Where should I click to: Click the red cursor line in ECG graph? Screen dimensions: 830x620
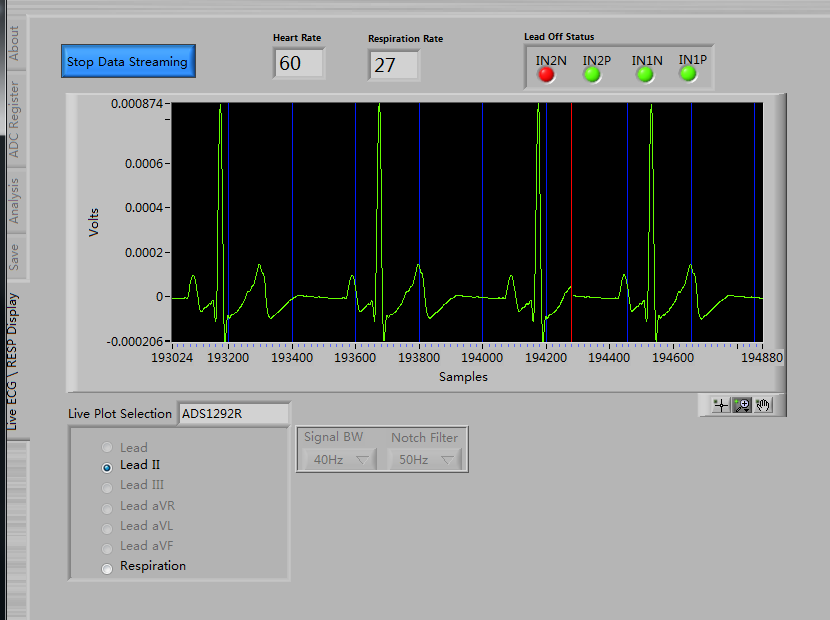(571, 222)
